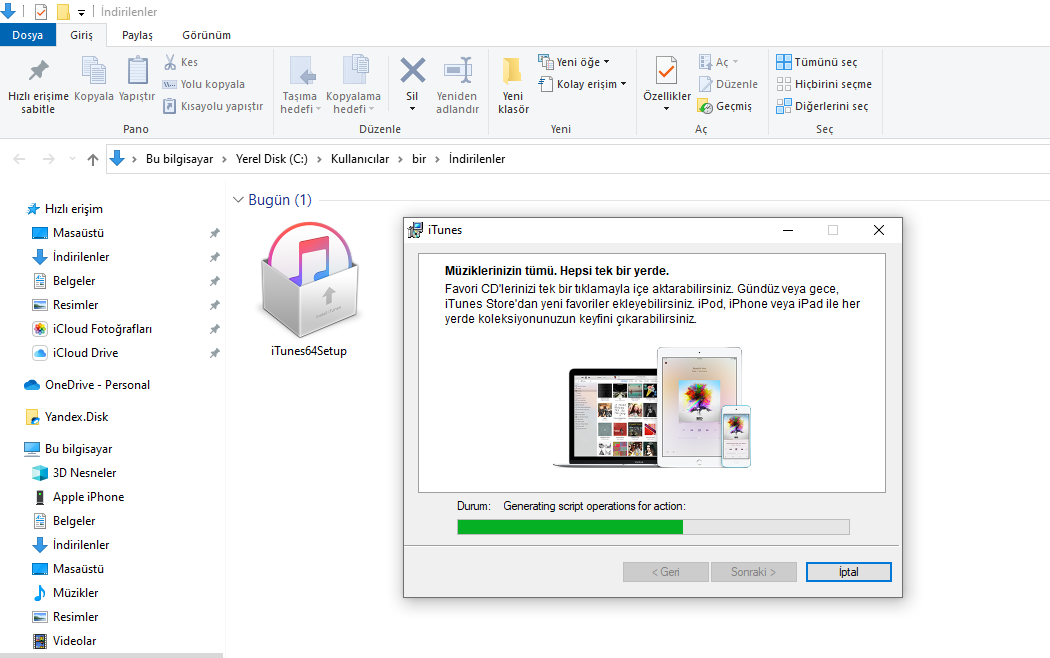Open the Dosya menu
The image size is (1050, 658).
(28, 35)
